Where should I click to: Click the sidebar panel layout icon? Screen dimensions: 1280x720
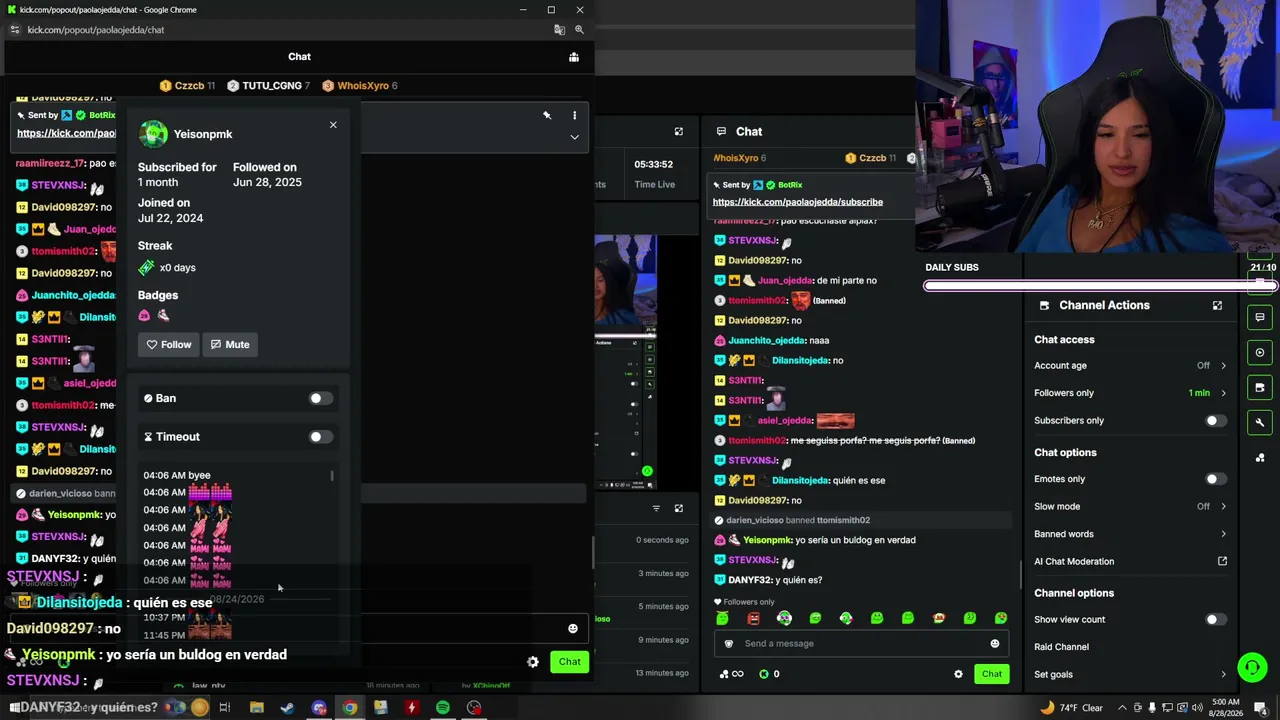pos(1260,387)
